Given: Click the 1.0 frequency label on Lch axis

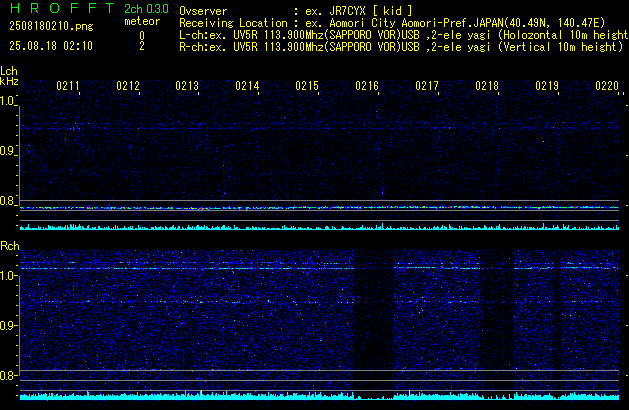Looking at the screenshot, I should [7, 101].
